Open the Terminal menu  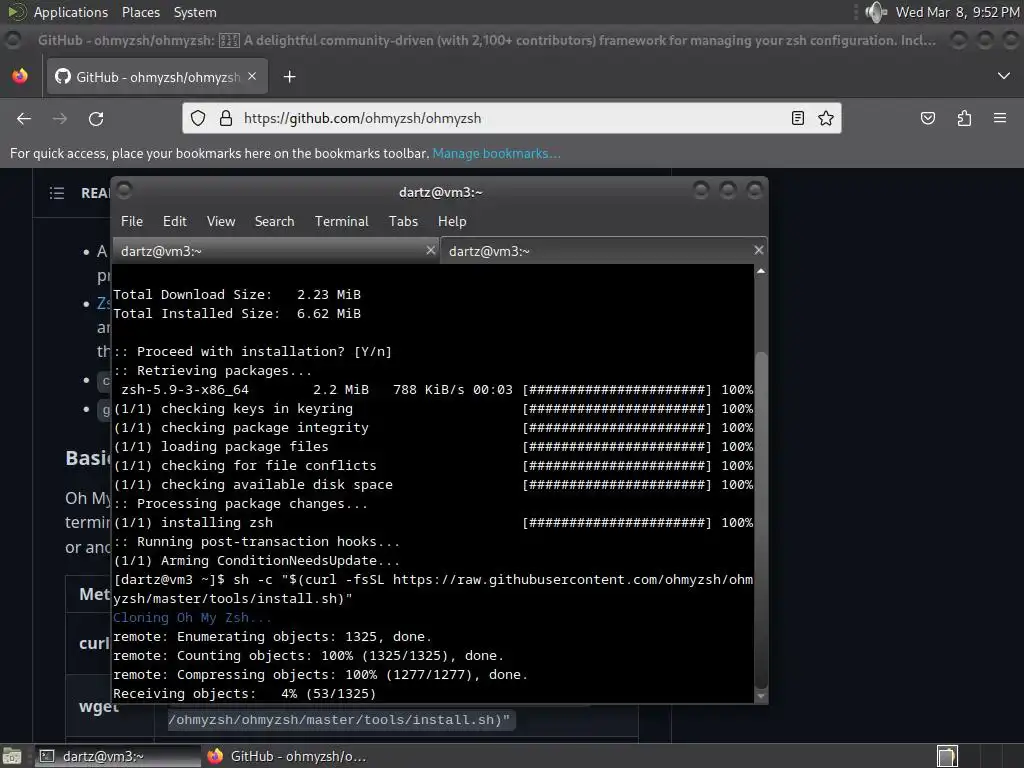click(x=342, y=221)
